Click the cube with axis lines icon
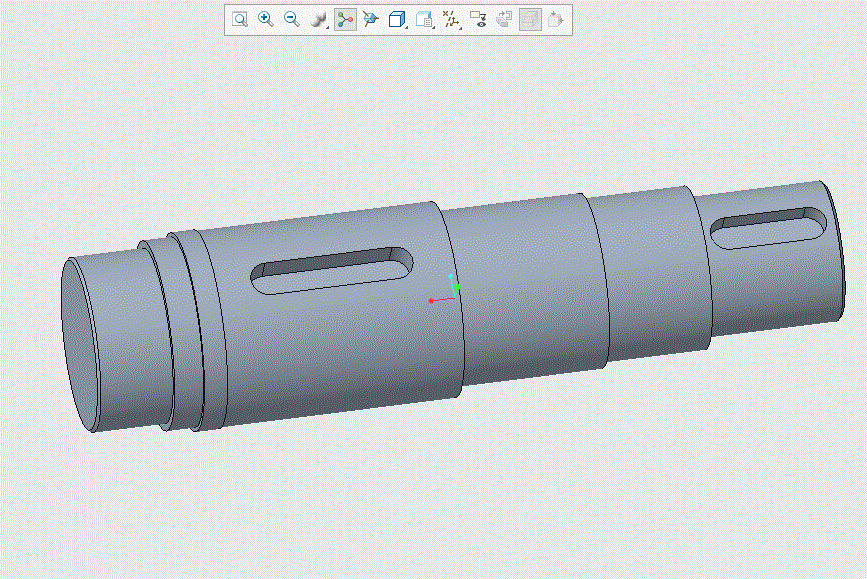The image size is (867, 579). click(370, 20)
